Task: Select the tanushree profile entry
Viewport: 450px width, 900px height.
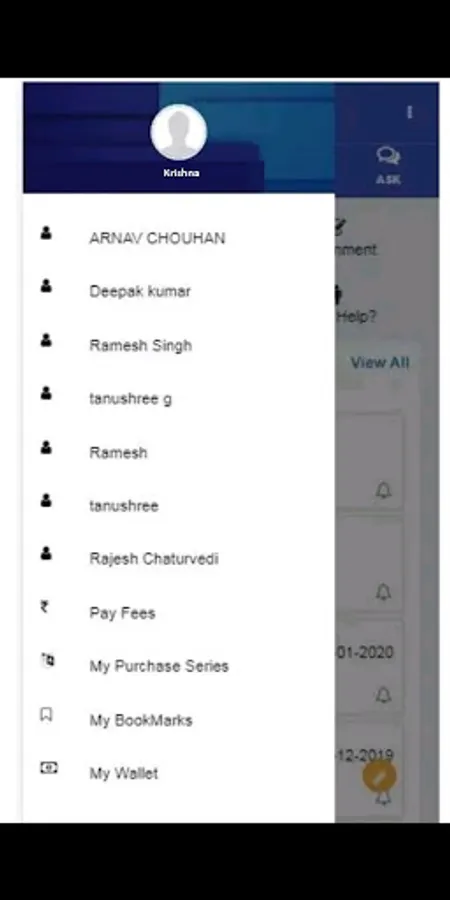Action: 179,506
